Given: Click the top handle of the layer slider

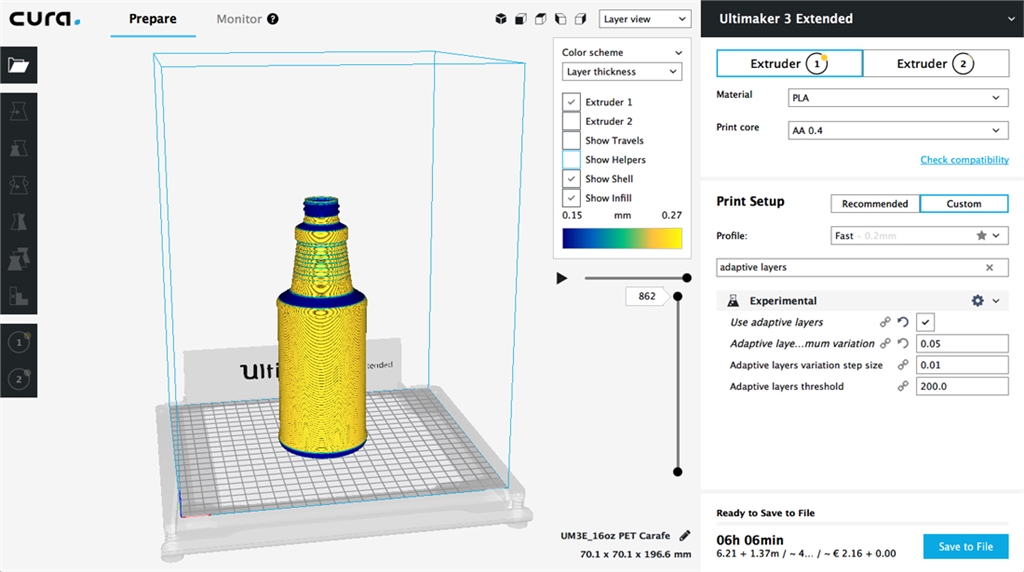Looking at the screenshot, I should [678, 296].
